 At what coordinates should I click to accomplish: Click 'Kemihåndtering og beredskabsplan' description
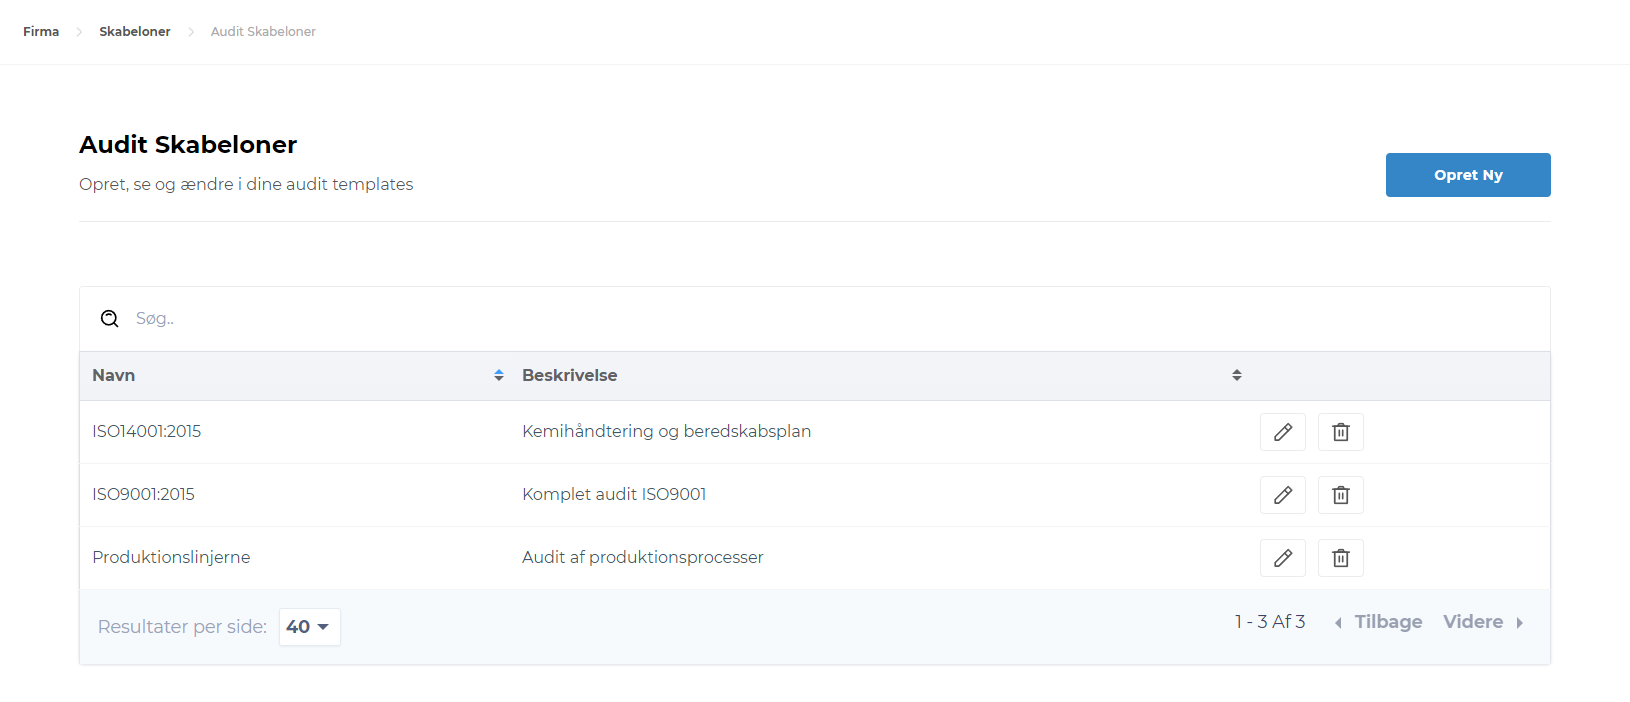[x=667, y=432]
